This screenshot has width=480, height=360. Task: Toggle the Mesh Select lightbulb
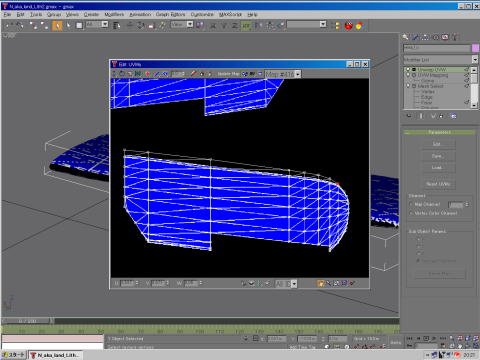(x=408, y=86)
